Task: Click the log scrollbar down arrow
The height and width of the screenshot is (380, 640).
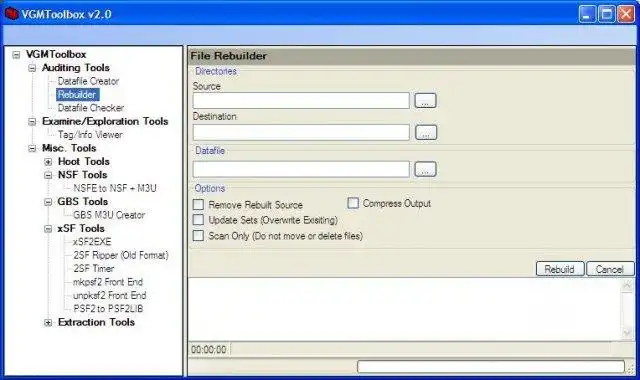Action: click(627, 333)
